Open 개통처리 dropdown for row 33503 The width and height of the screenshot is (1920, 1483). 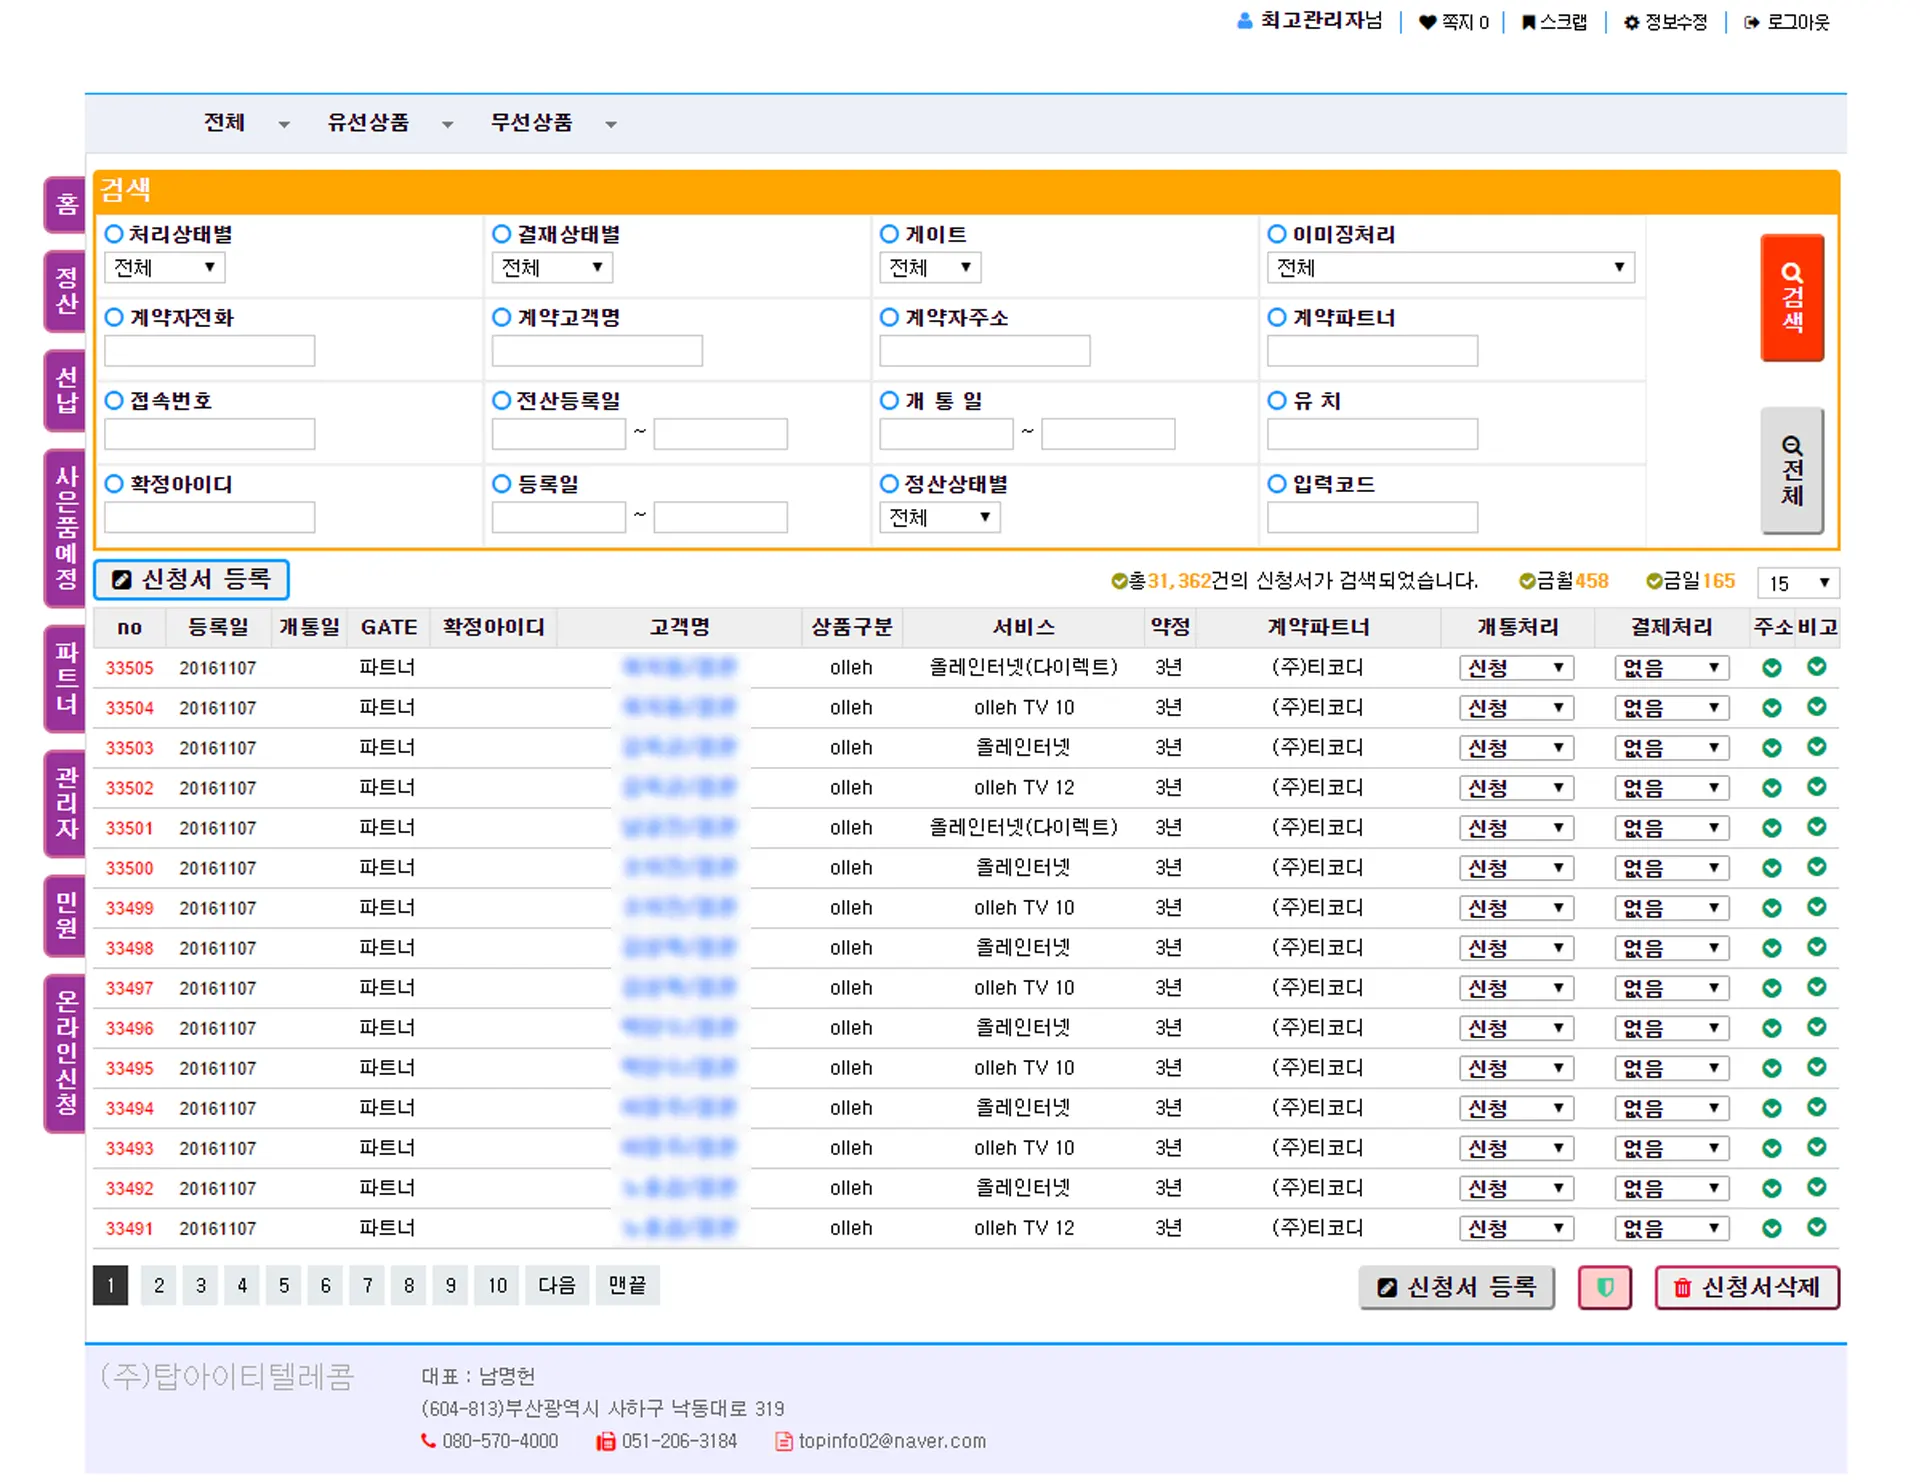(x=1515, y=748)
